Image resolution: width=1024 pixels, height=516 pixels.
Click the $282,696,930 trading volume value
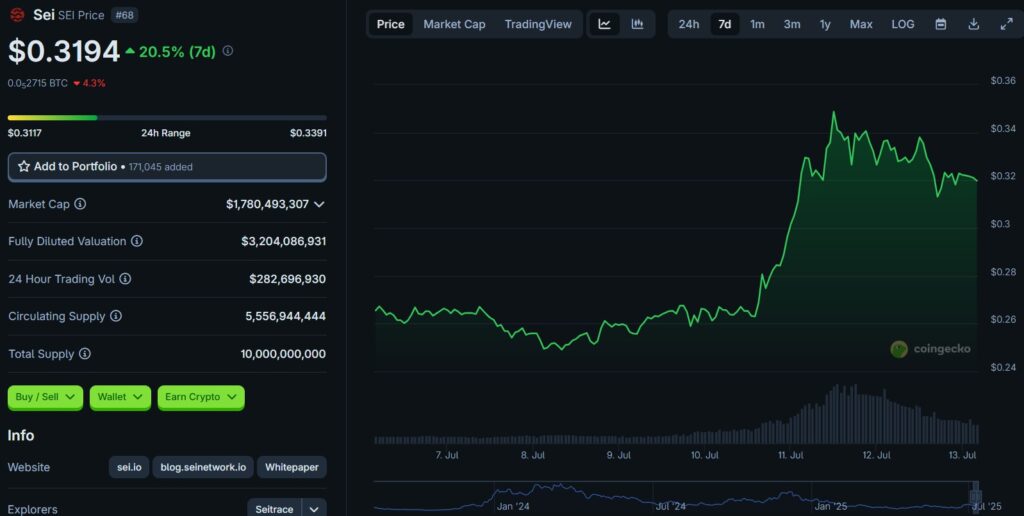pos(287,279)
